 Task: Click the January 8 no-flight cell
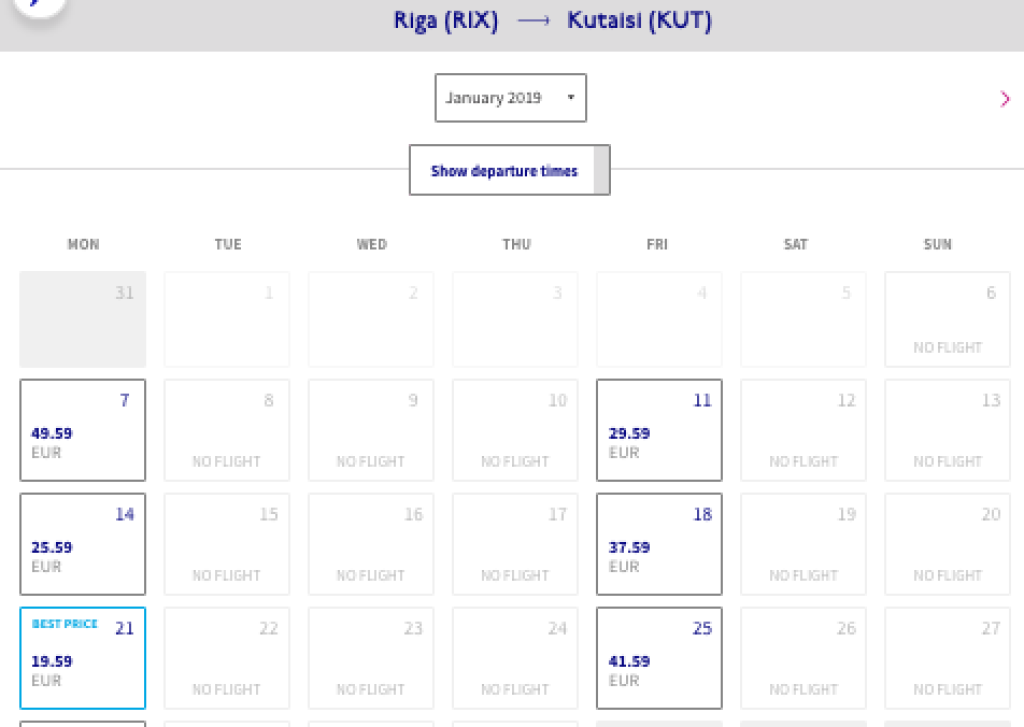pyautogui.click(x=227, y=430)
